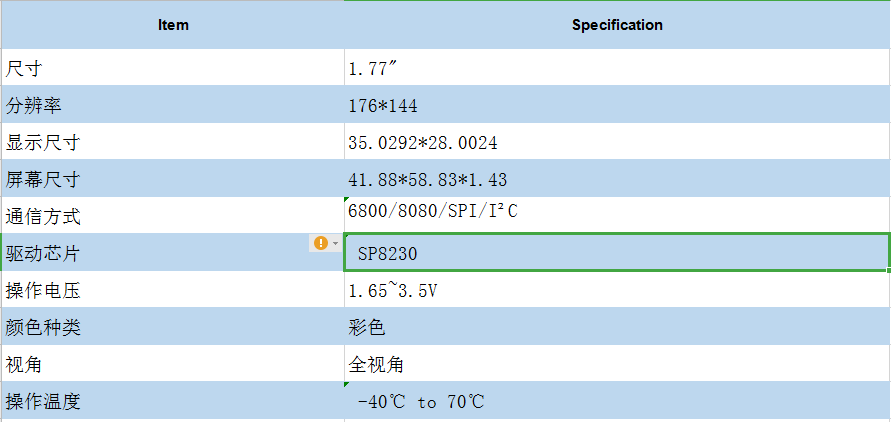Select the cell with 41.88*58.83*1.43
The image size is (891, 422).
point(617,180)
